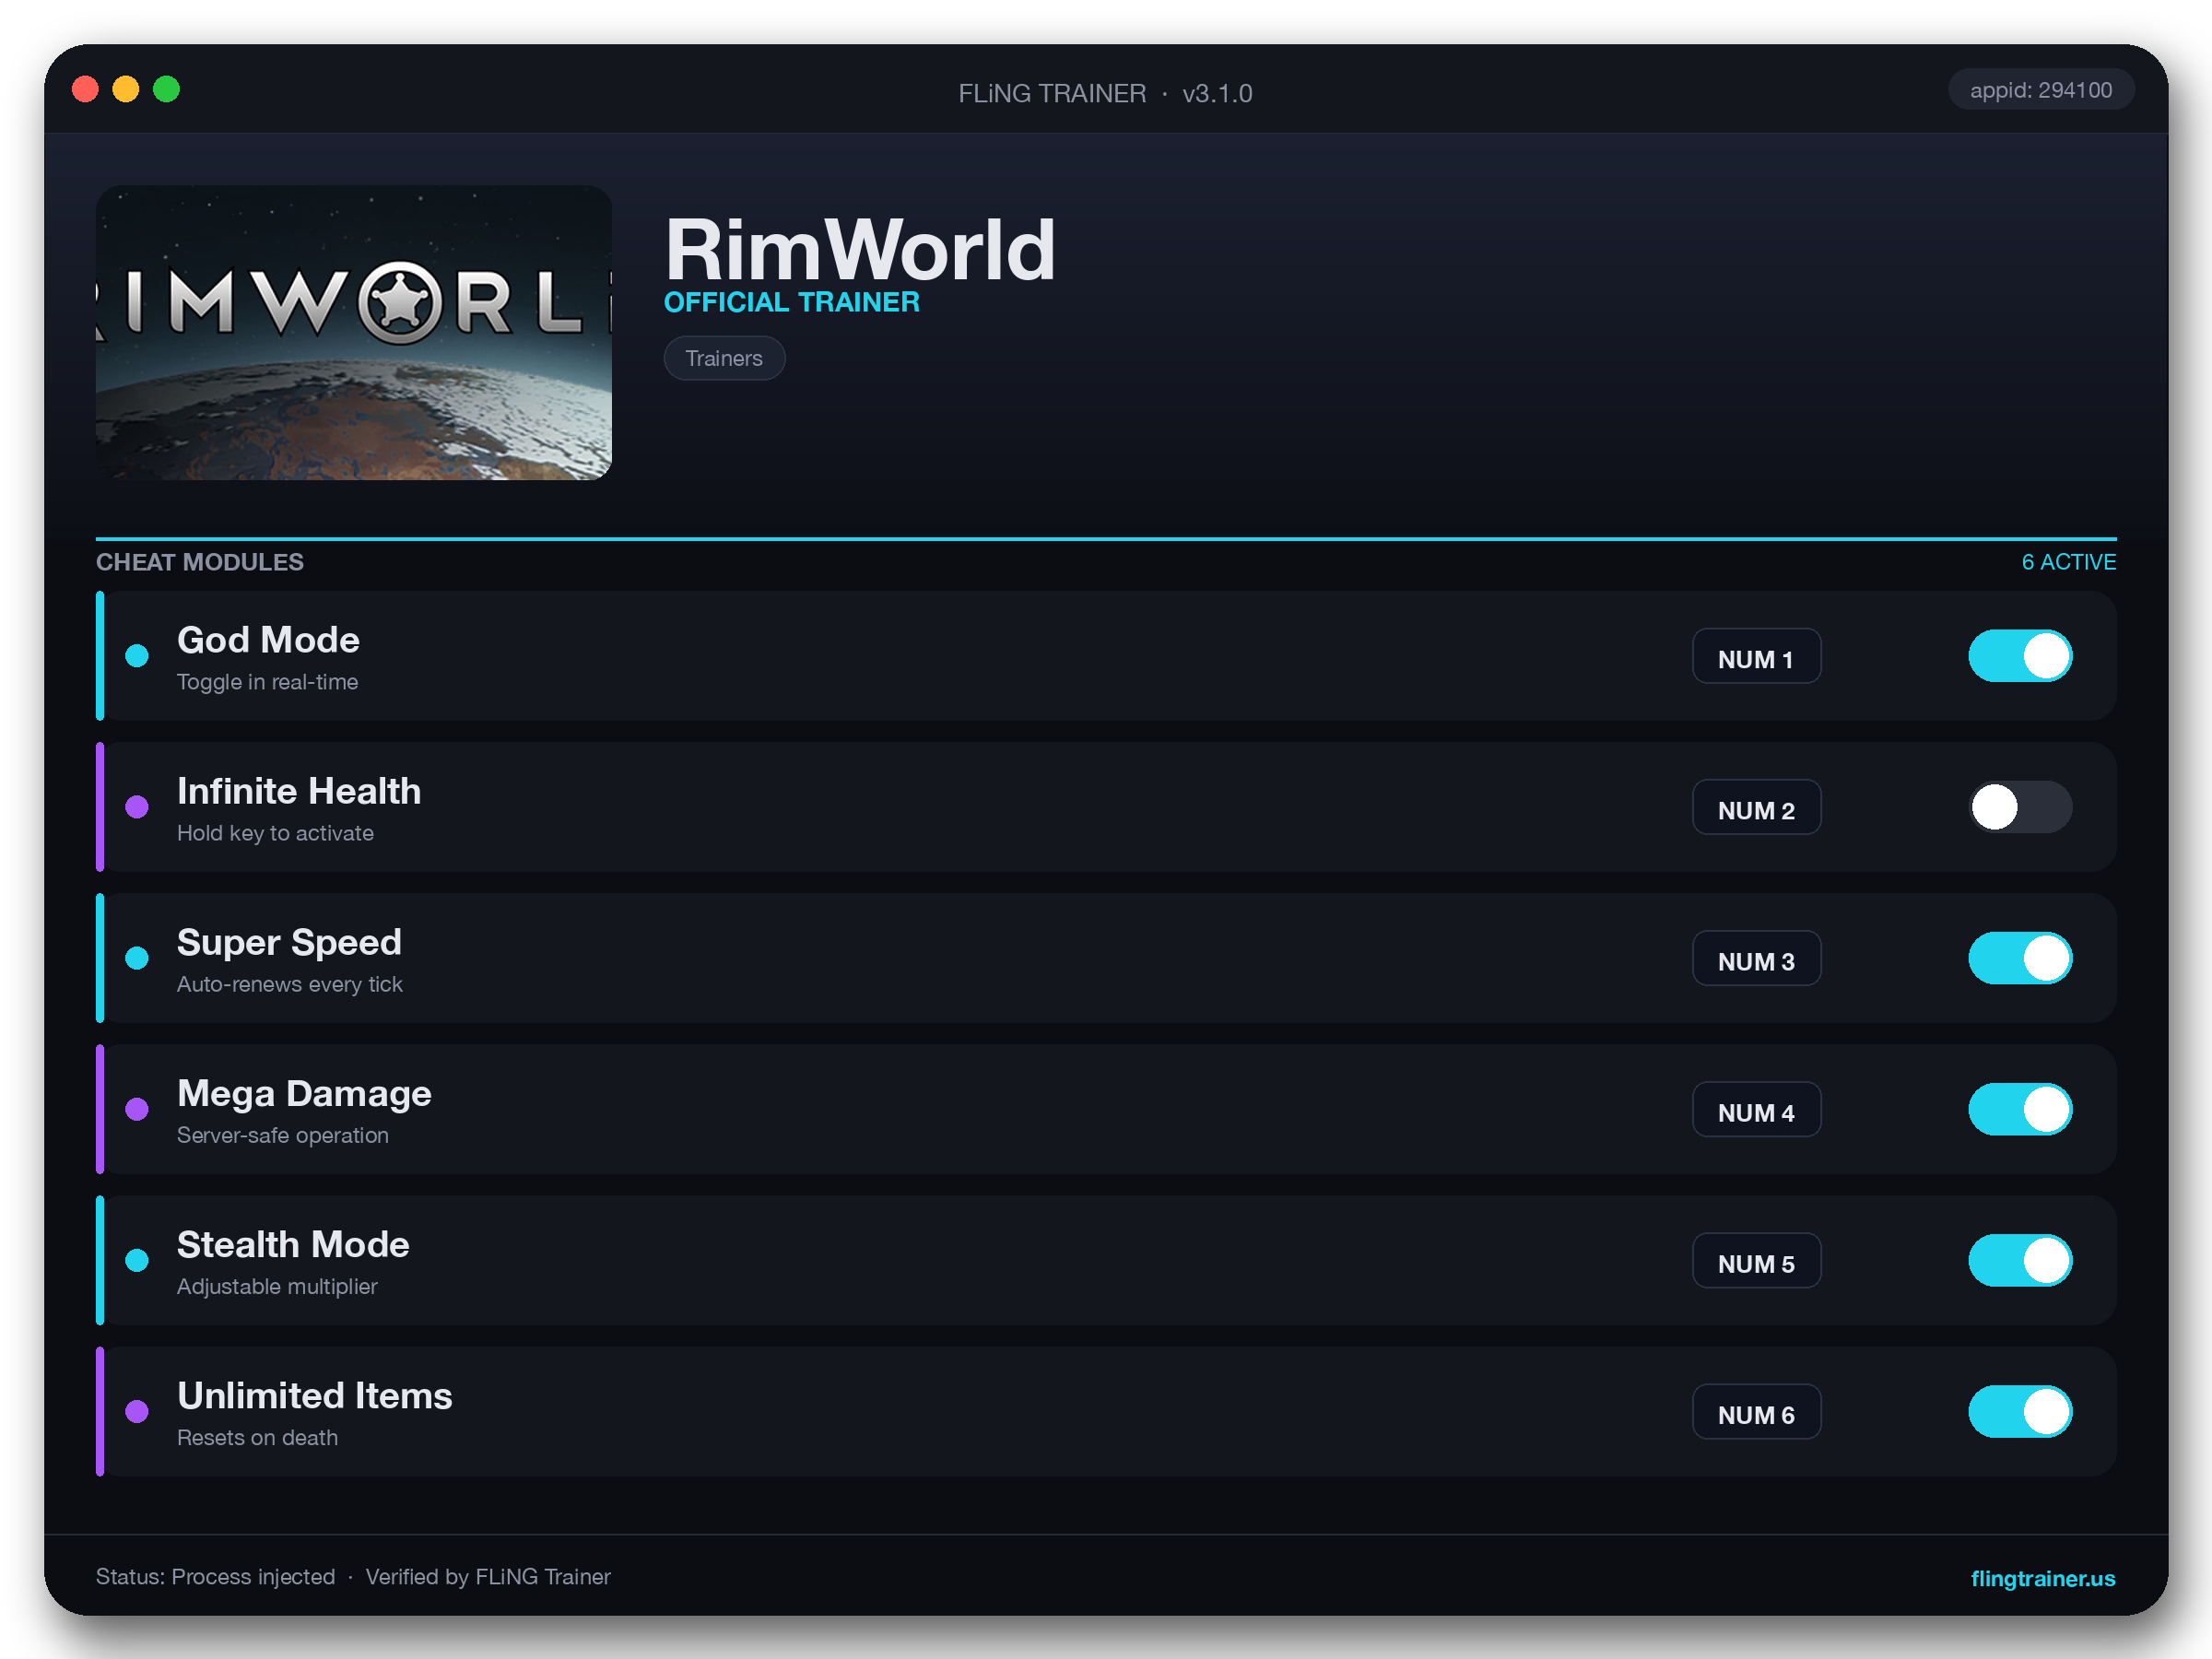Open the flingtrainer.us link
2212x1659 pixels.
click(2042, 1578)
